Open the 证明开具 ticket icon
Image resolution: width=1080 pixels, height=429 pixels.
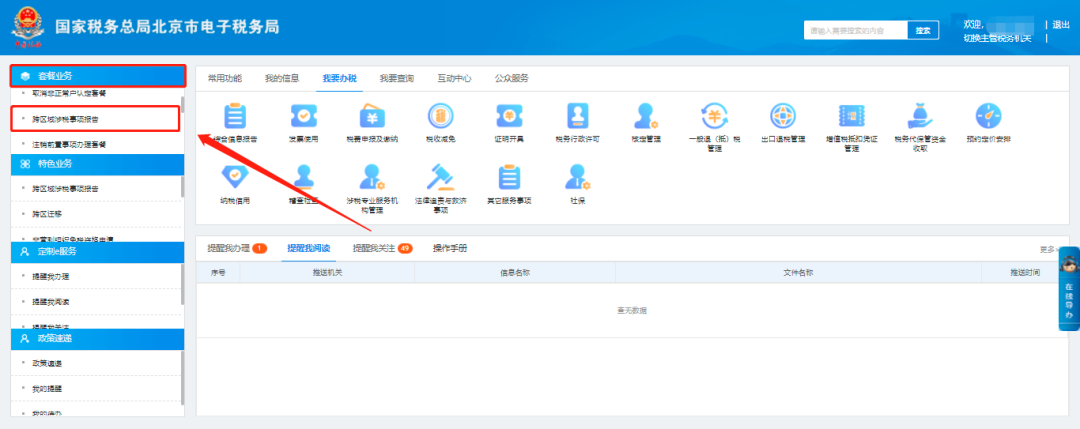click(509, 116)
